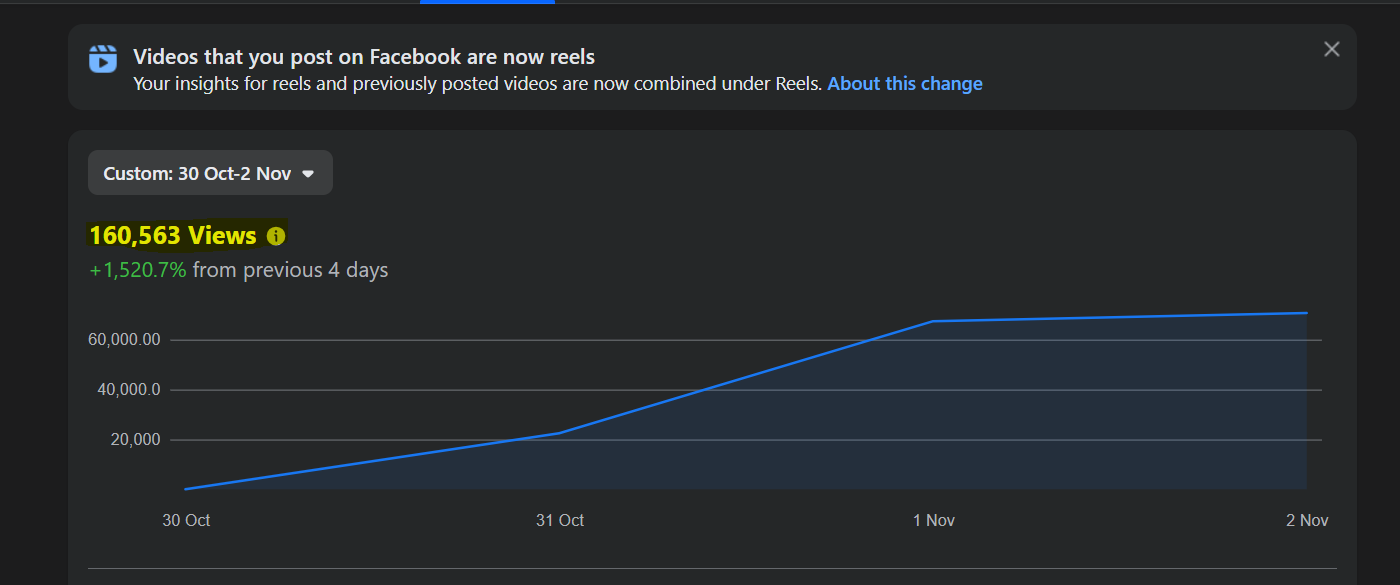1400x585 pixels.
Task: Open the Custom: 30 Oct-2 Nov date dropdown
Action: coord(210,173)
